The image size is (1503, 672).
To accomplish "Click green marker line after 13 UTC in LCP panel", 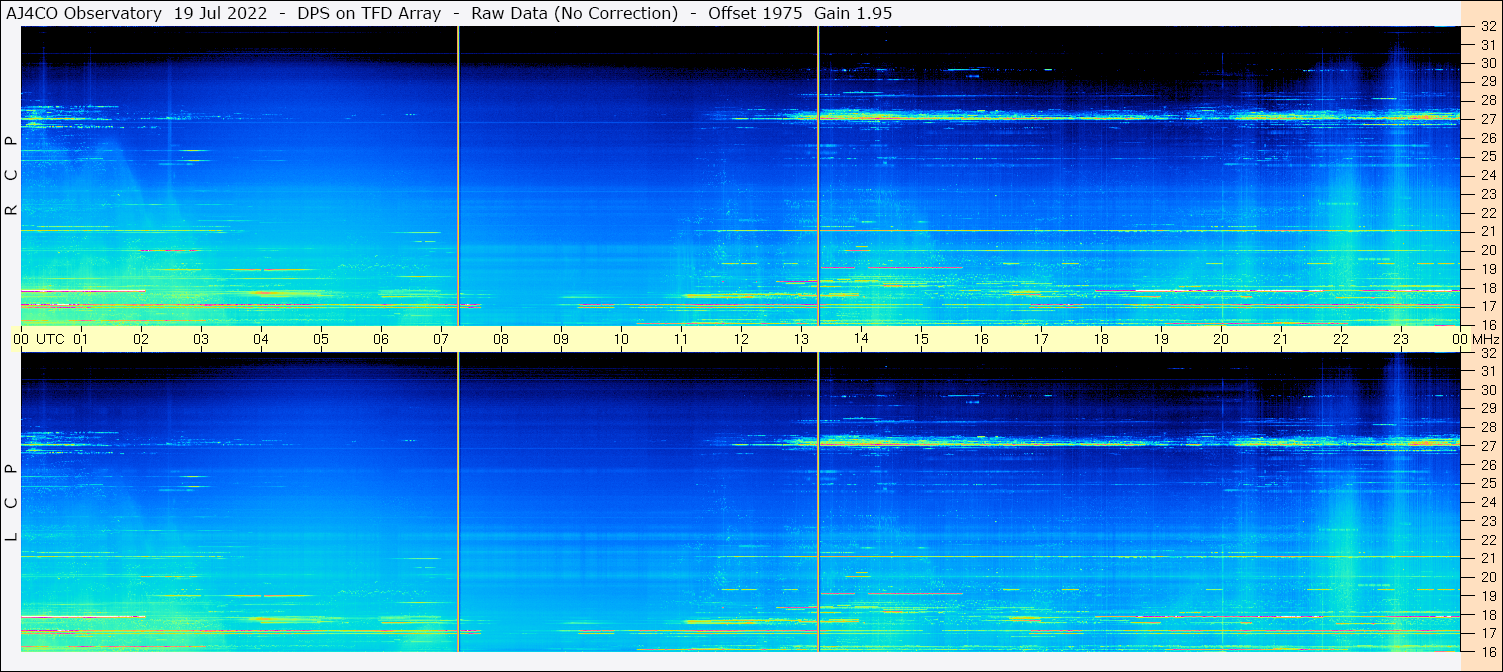I will click(818, 502).
